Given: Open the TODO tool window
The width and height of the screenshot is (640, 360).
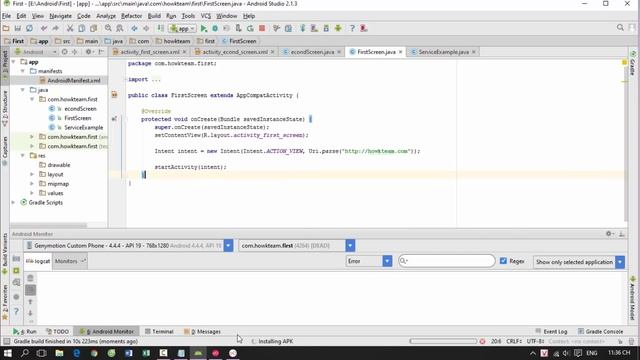Looking at the screenshot, I should pos(57,331).
